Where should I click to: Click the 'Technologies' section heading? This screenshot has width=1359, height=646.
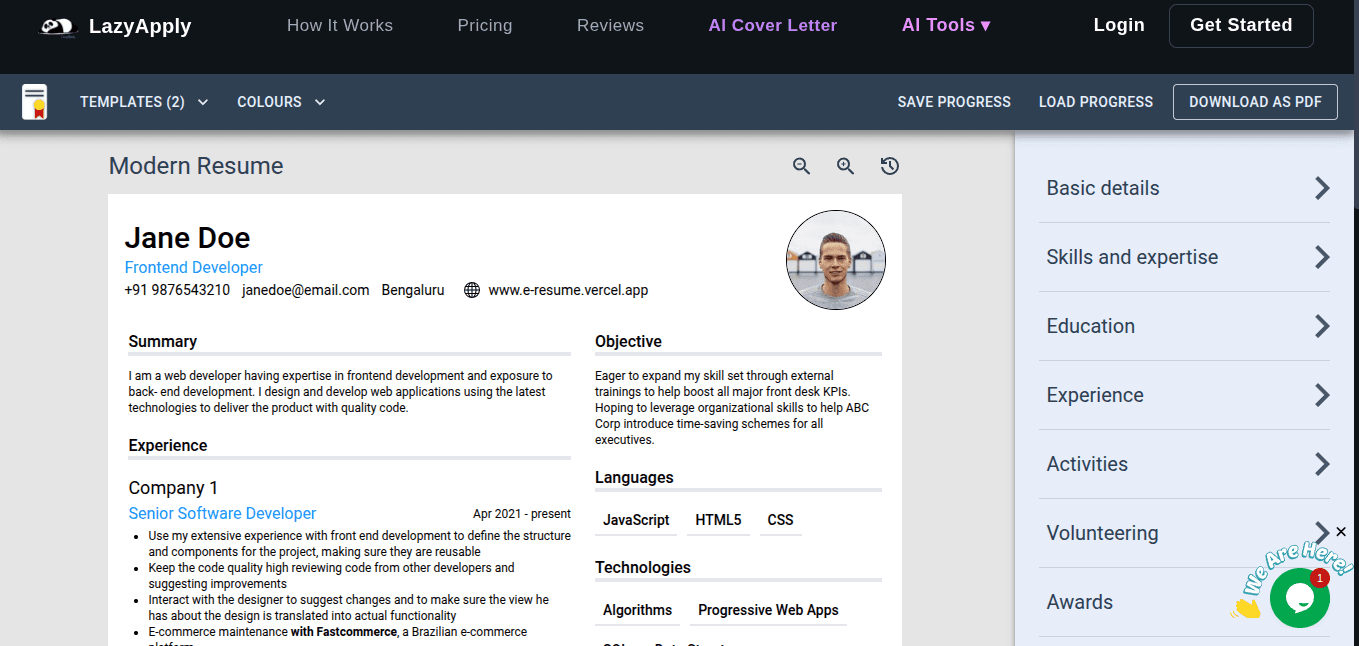pyautogui.click(x=643, y=568)
